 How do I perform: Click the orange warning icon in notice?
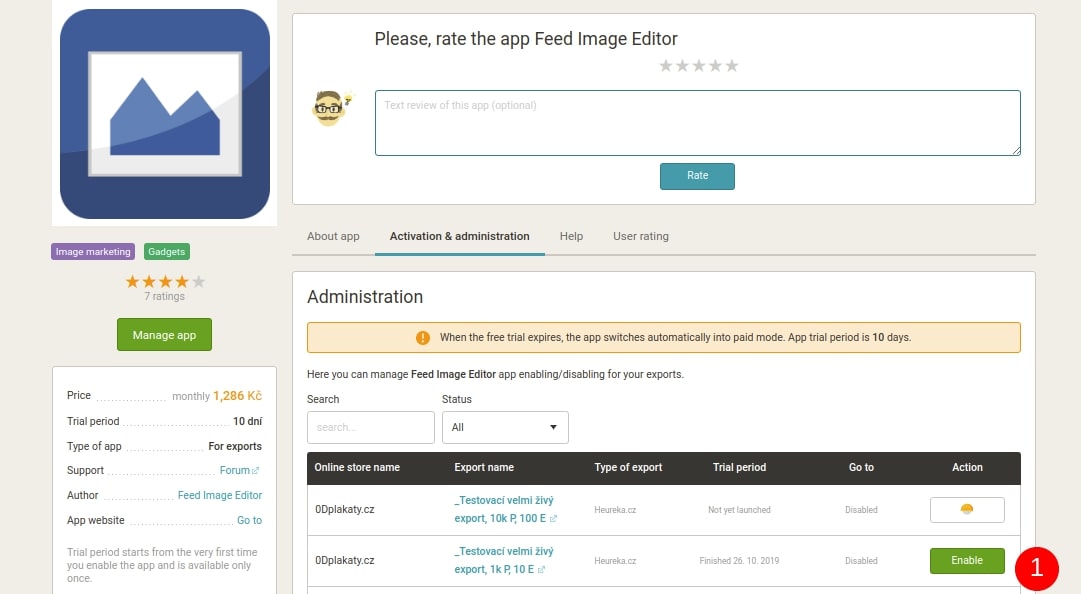point(423,338)
